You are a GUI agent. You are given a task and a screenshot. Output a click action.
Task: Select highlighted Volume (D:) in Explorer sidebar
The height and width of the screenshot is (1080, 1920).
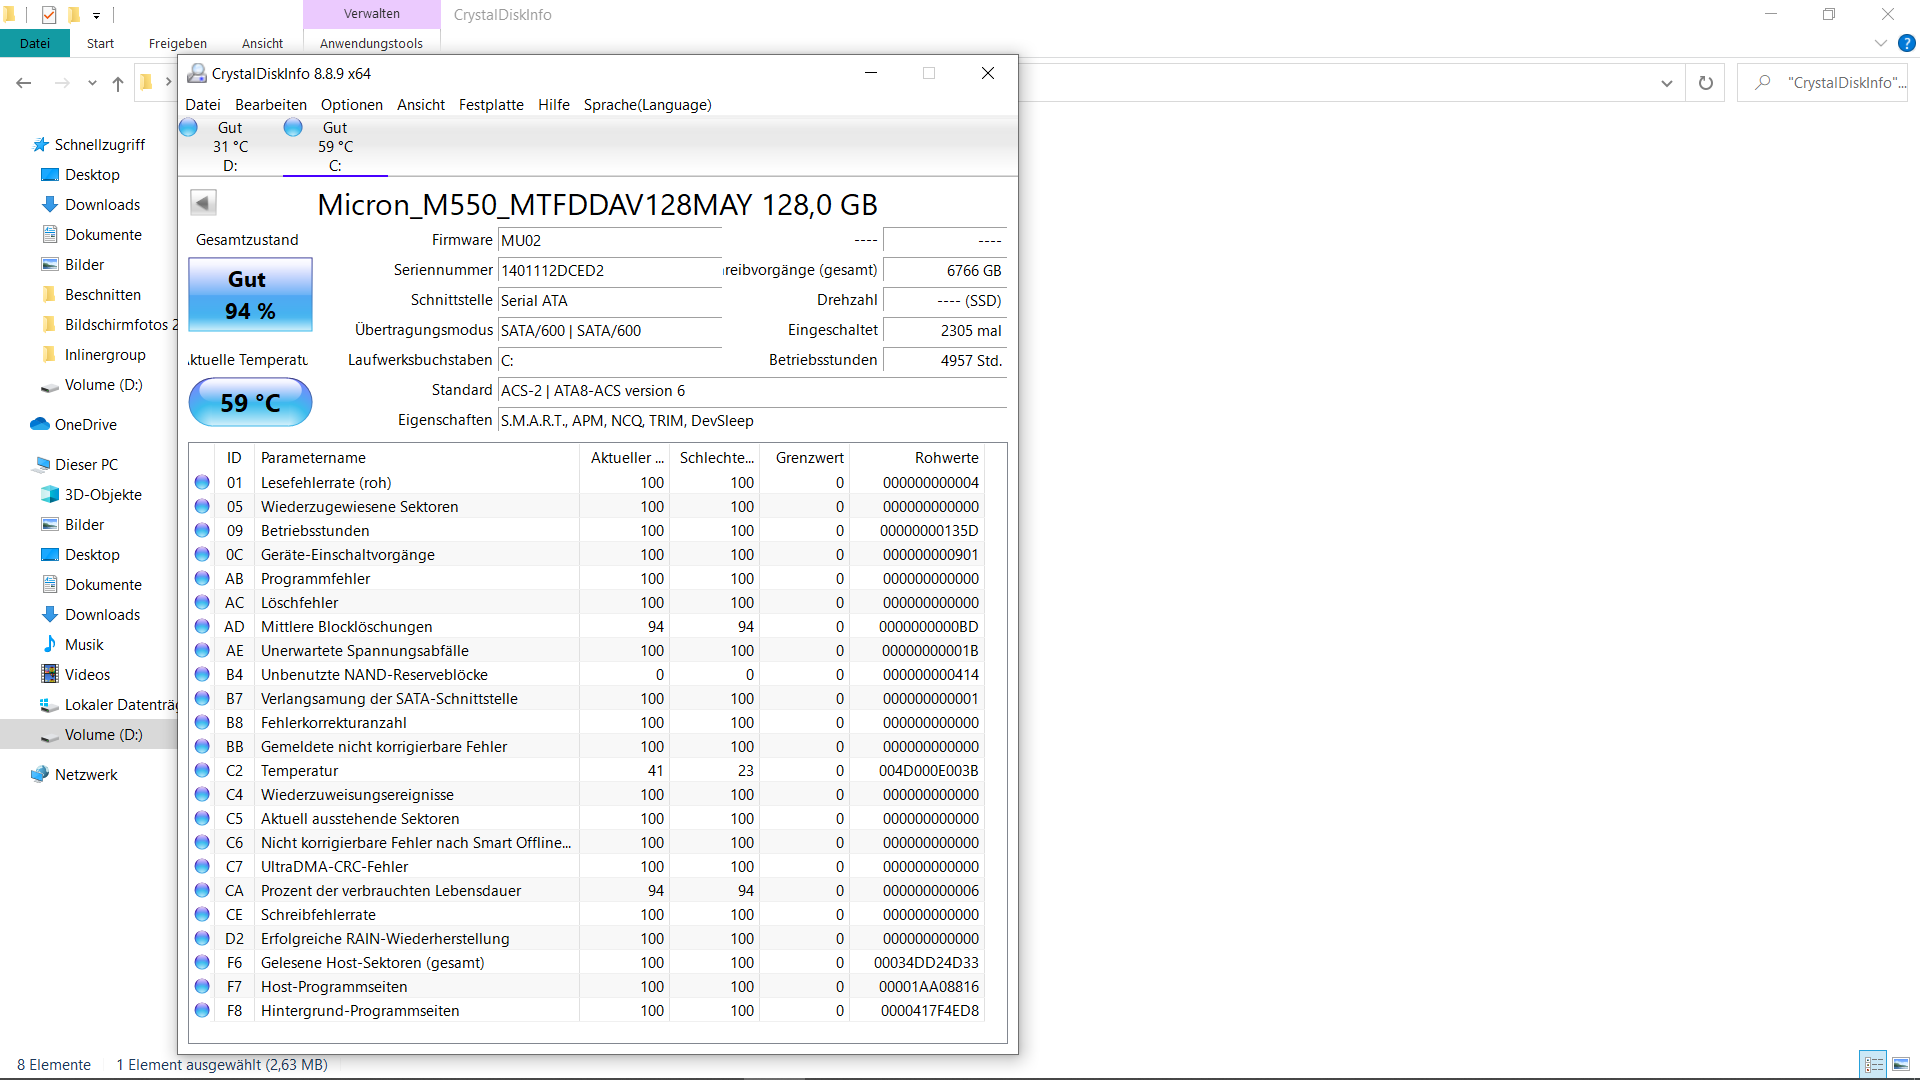click(x=91, y=734)
